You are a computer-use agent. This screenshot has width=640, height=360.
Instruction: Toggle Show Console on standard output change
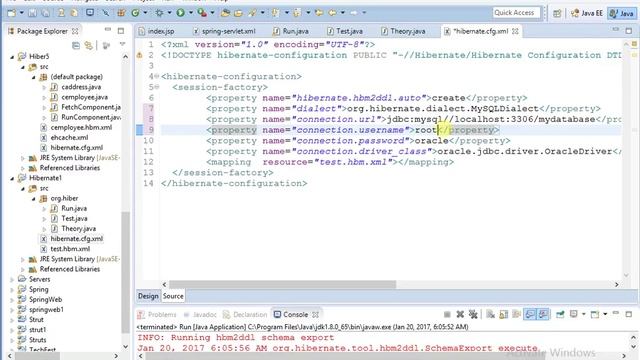pyautogui.click(x=530, y=314)
